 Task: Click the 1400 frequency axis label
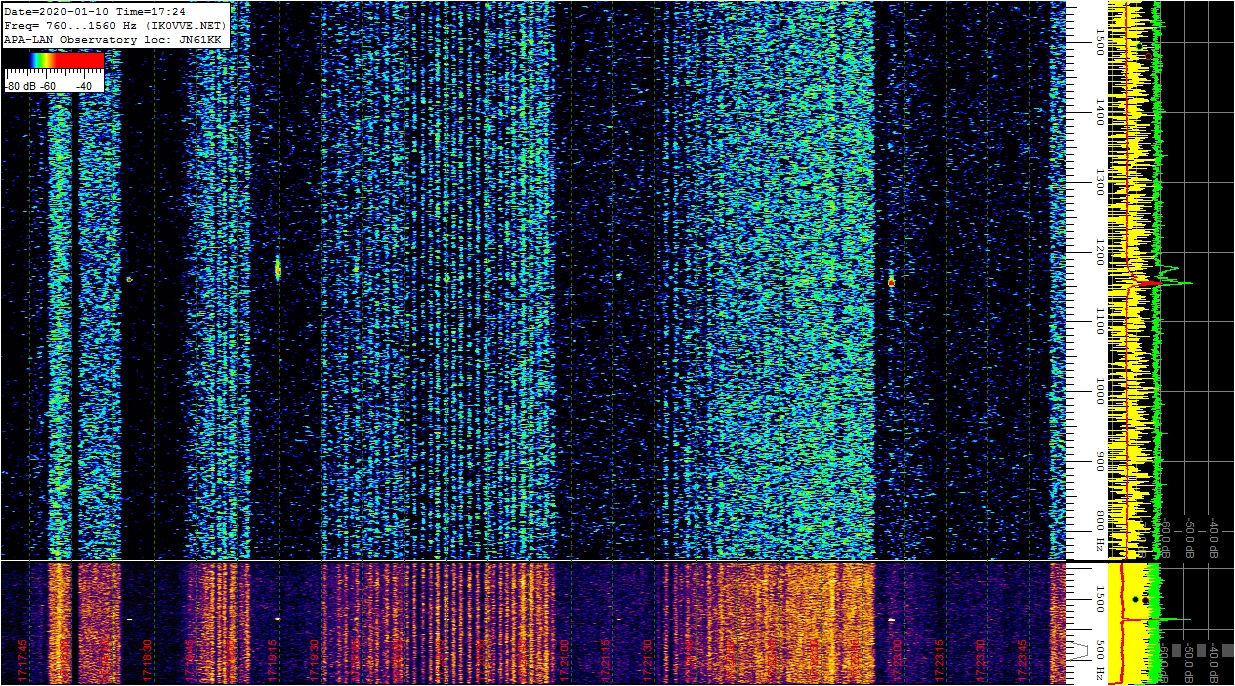[1099, 112]
